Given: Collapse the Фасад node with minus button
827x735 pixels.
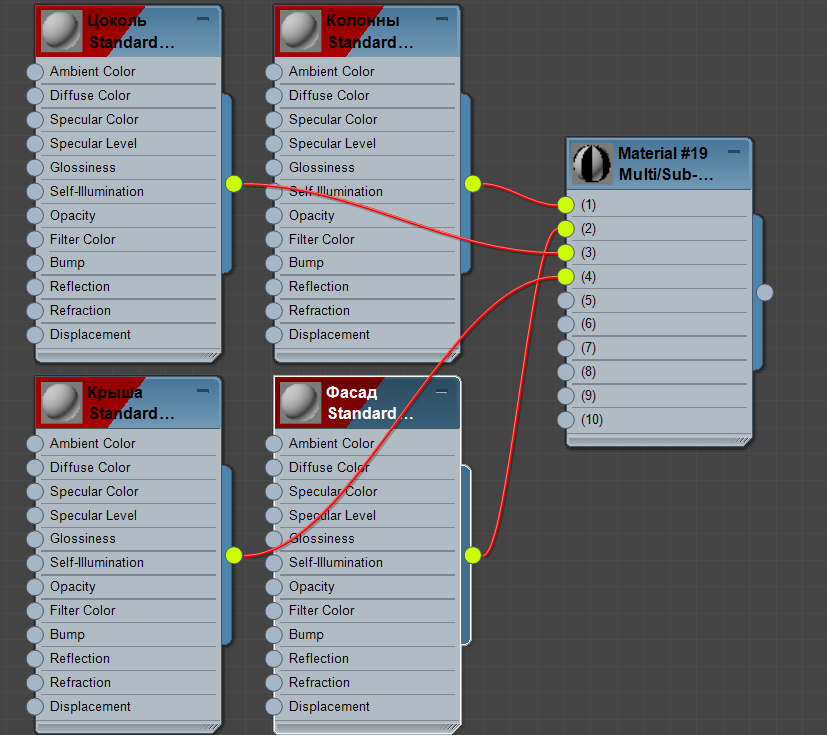Looking at the screenshot, I should pyautogui.click(x=442, y=392).
